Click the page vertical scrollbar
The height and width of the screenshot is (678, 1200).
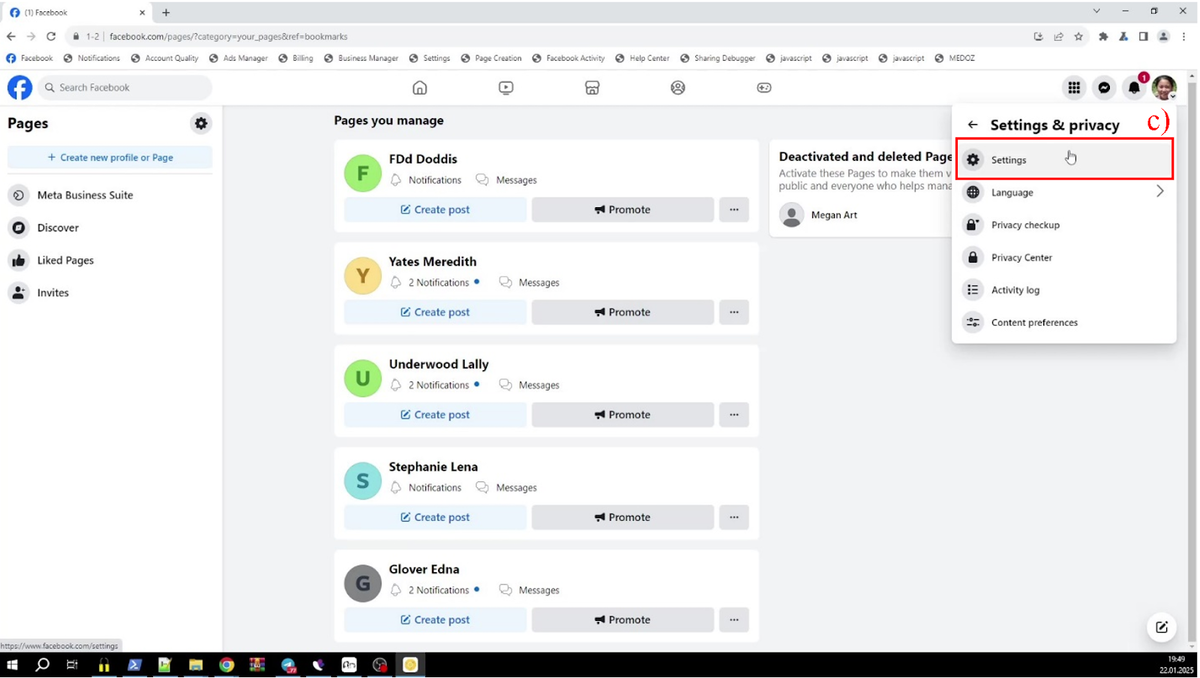[1191, 360]
